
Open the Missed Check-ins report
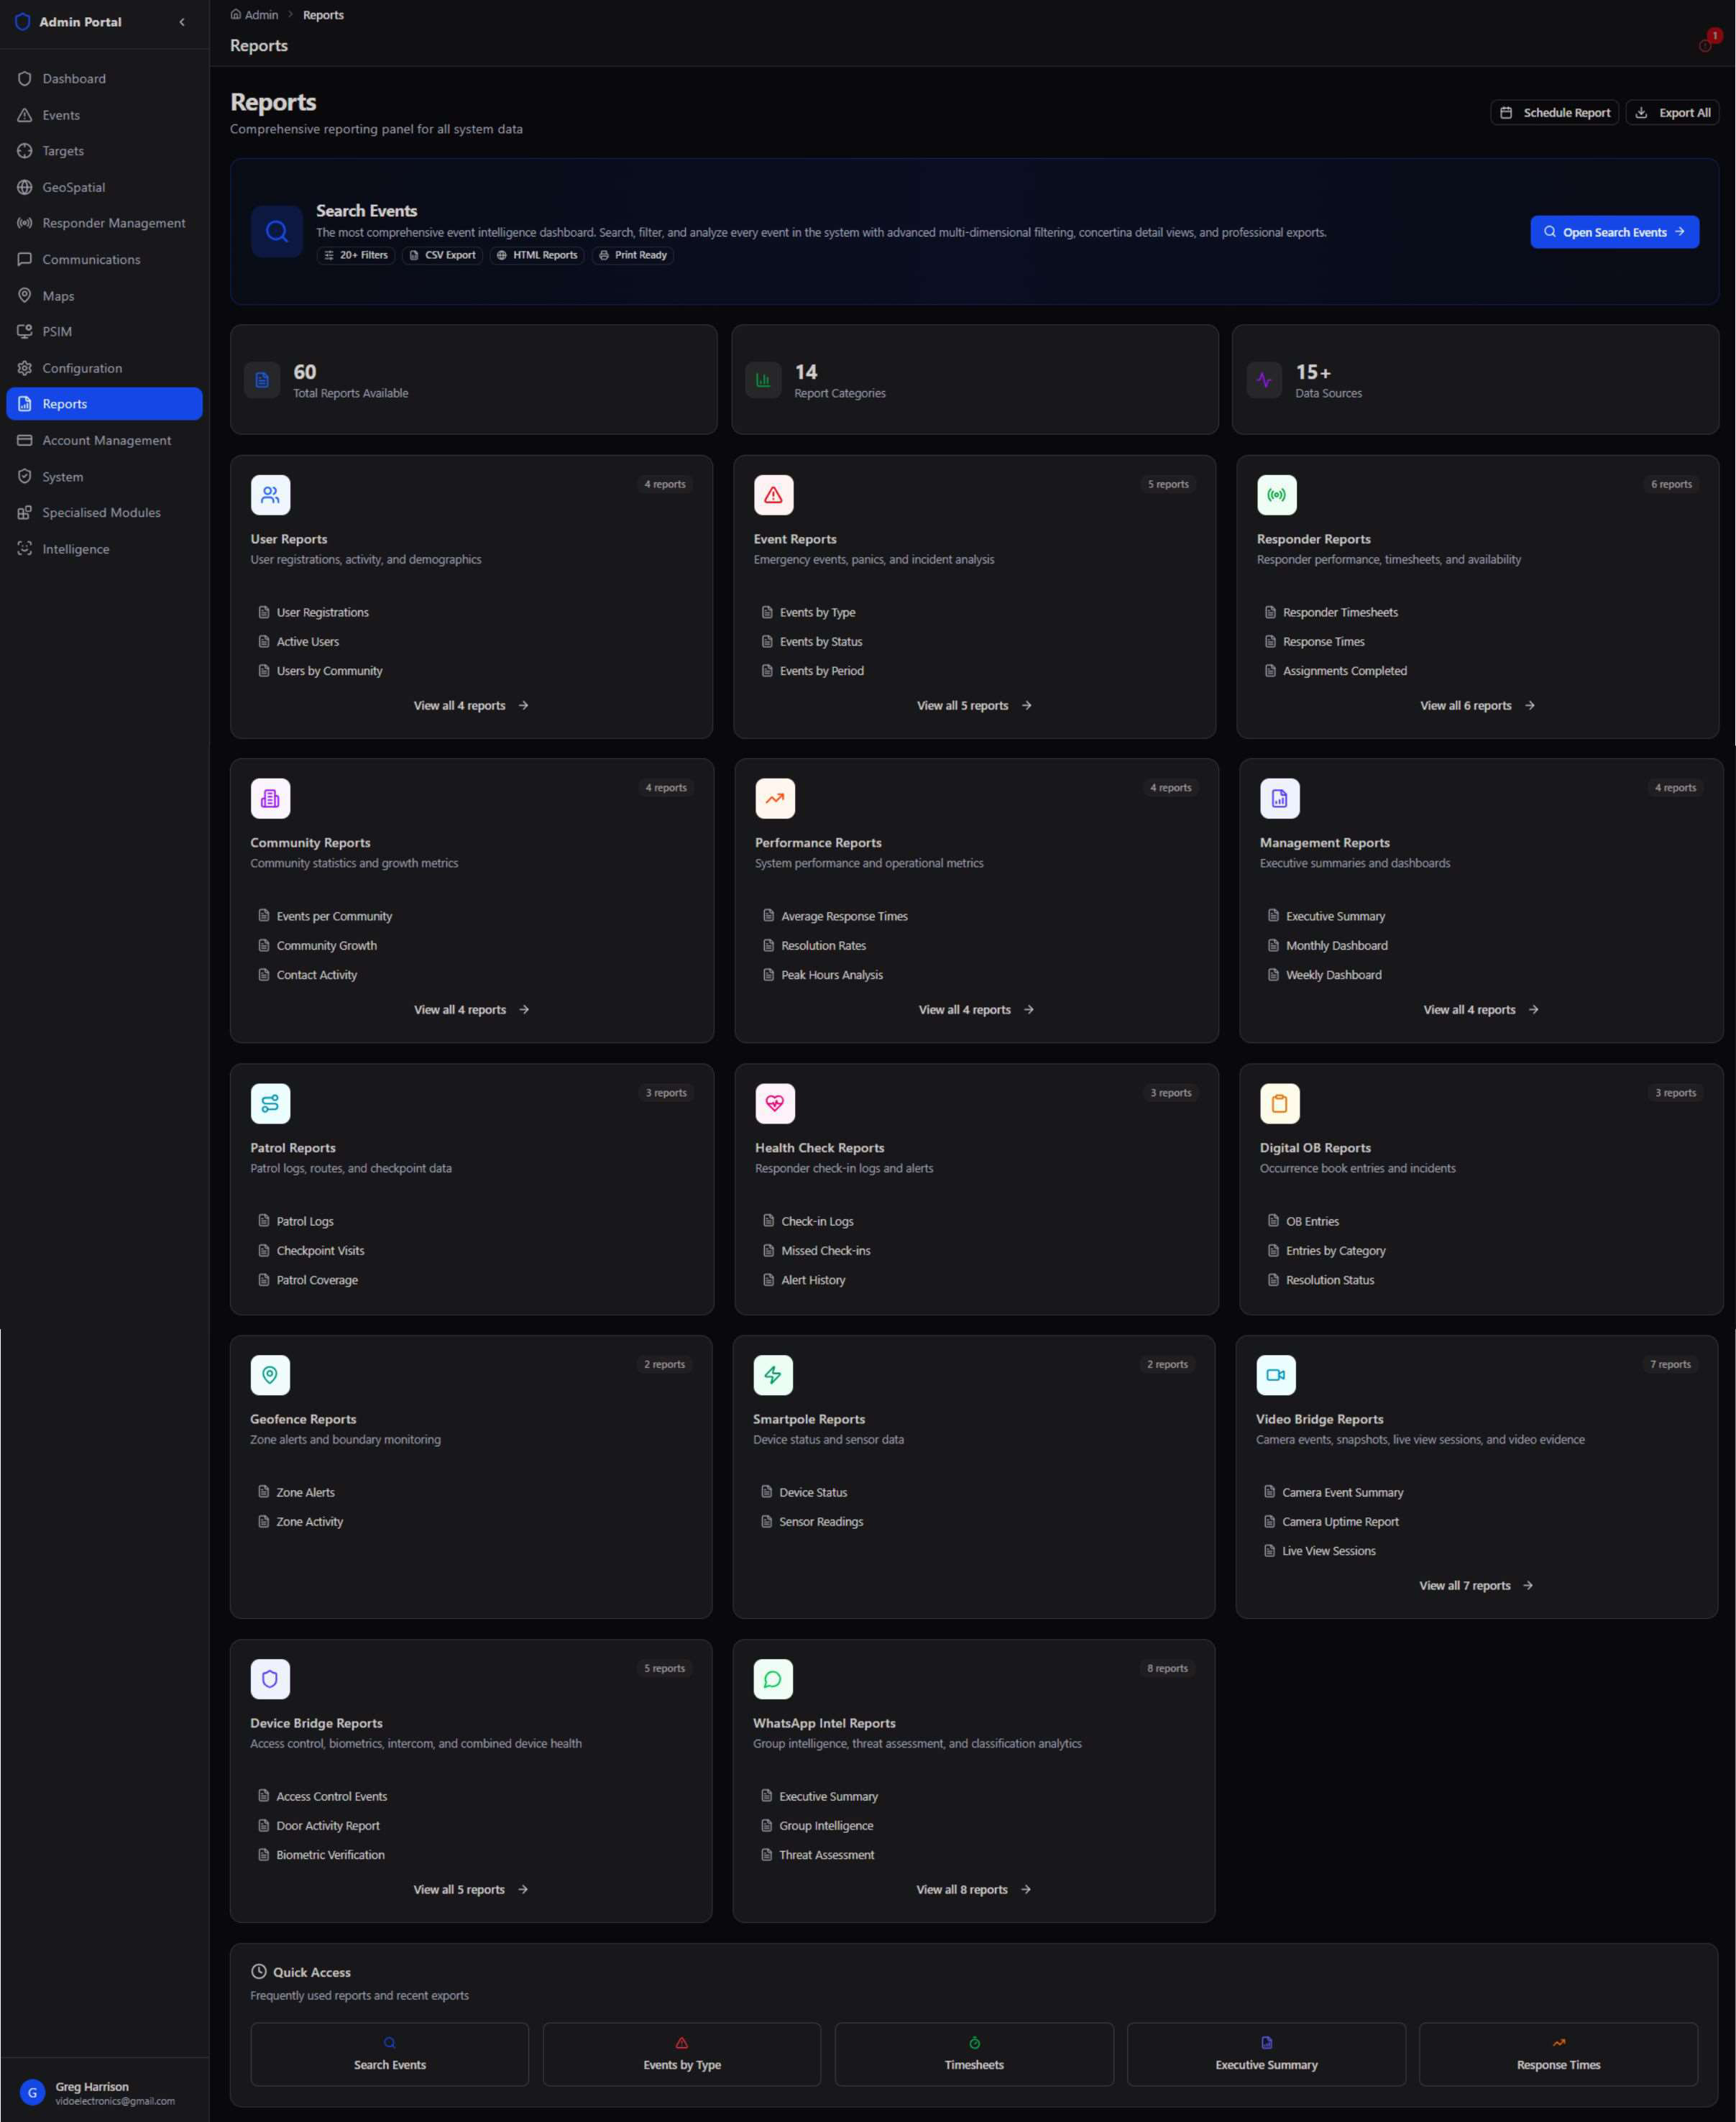click(x=816, y=1251)
